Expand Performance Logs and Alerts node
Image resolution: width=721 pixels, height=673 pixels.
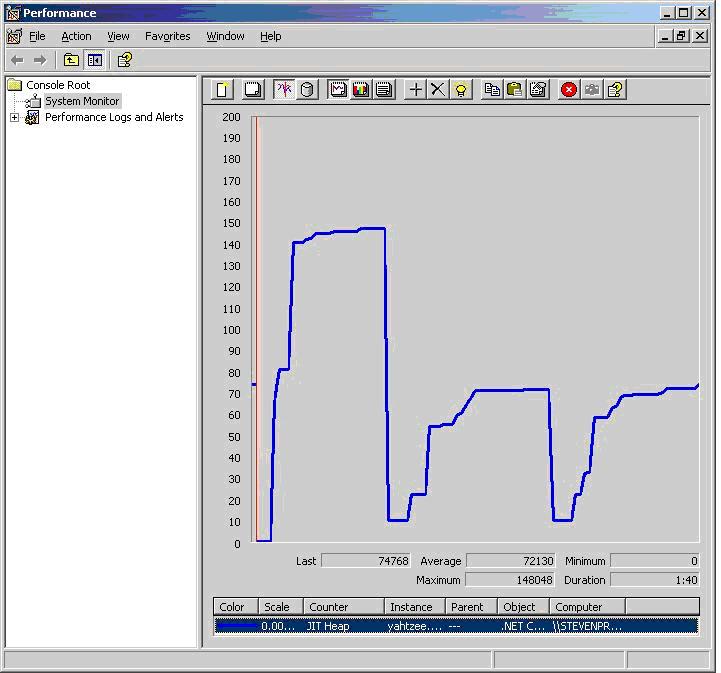tap(15, 118)
